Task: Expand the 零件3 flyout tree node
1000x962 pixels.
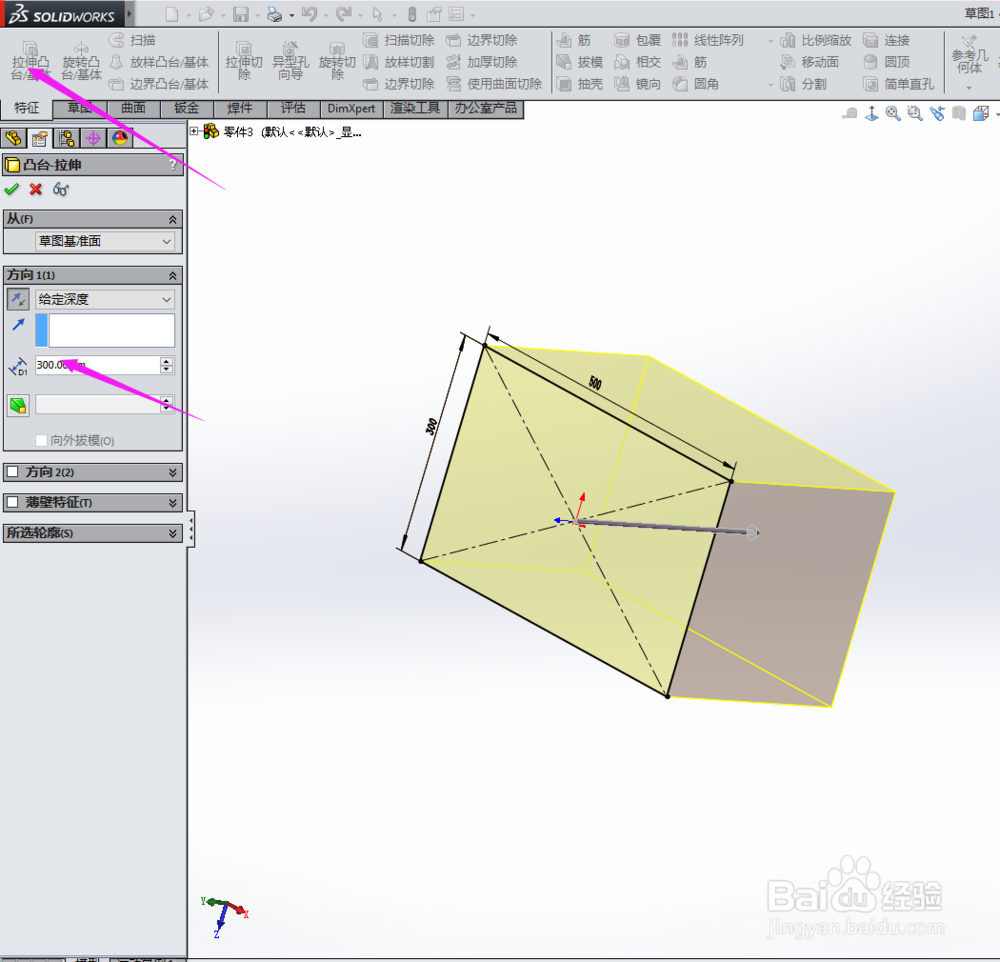Action: tap(194, 131)
